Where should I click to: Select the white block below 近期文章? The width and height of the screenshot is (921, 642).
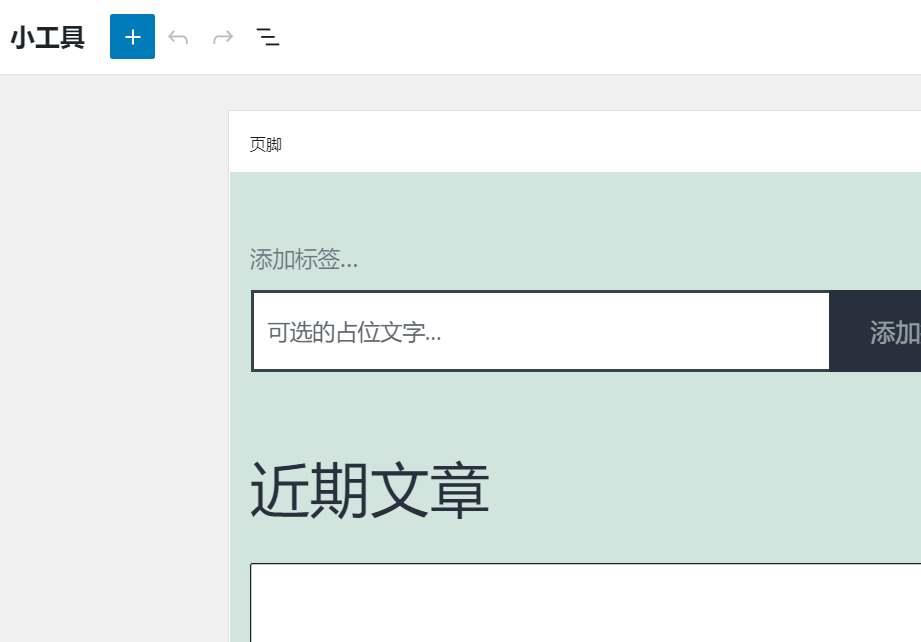point(586,602)
